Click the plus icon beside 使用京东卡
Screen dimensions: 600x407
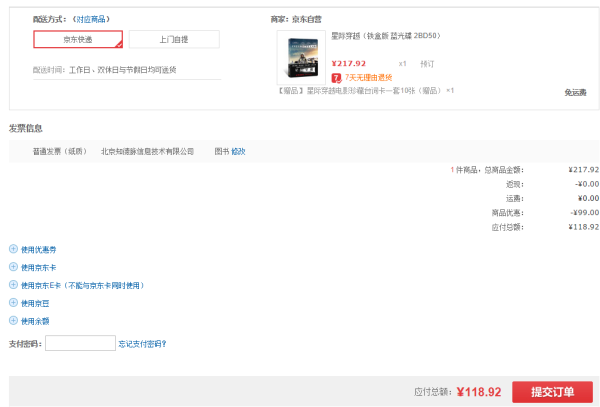(13, 267)
